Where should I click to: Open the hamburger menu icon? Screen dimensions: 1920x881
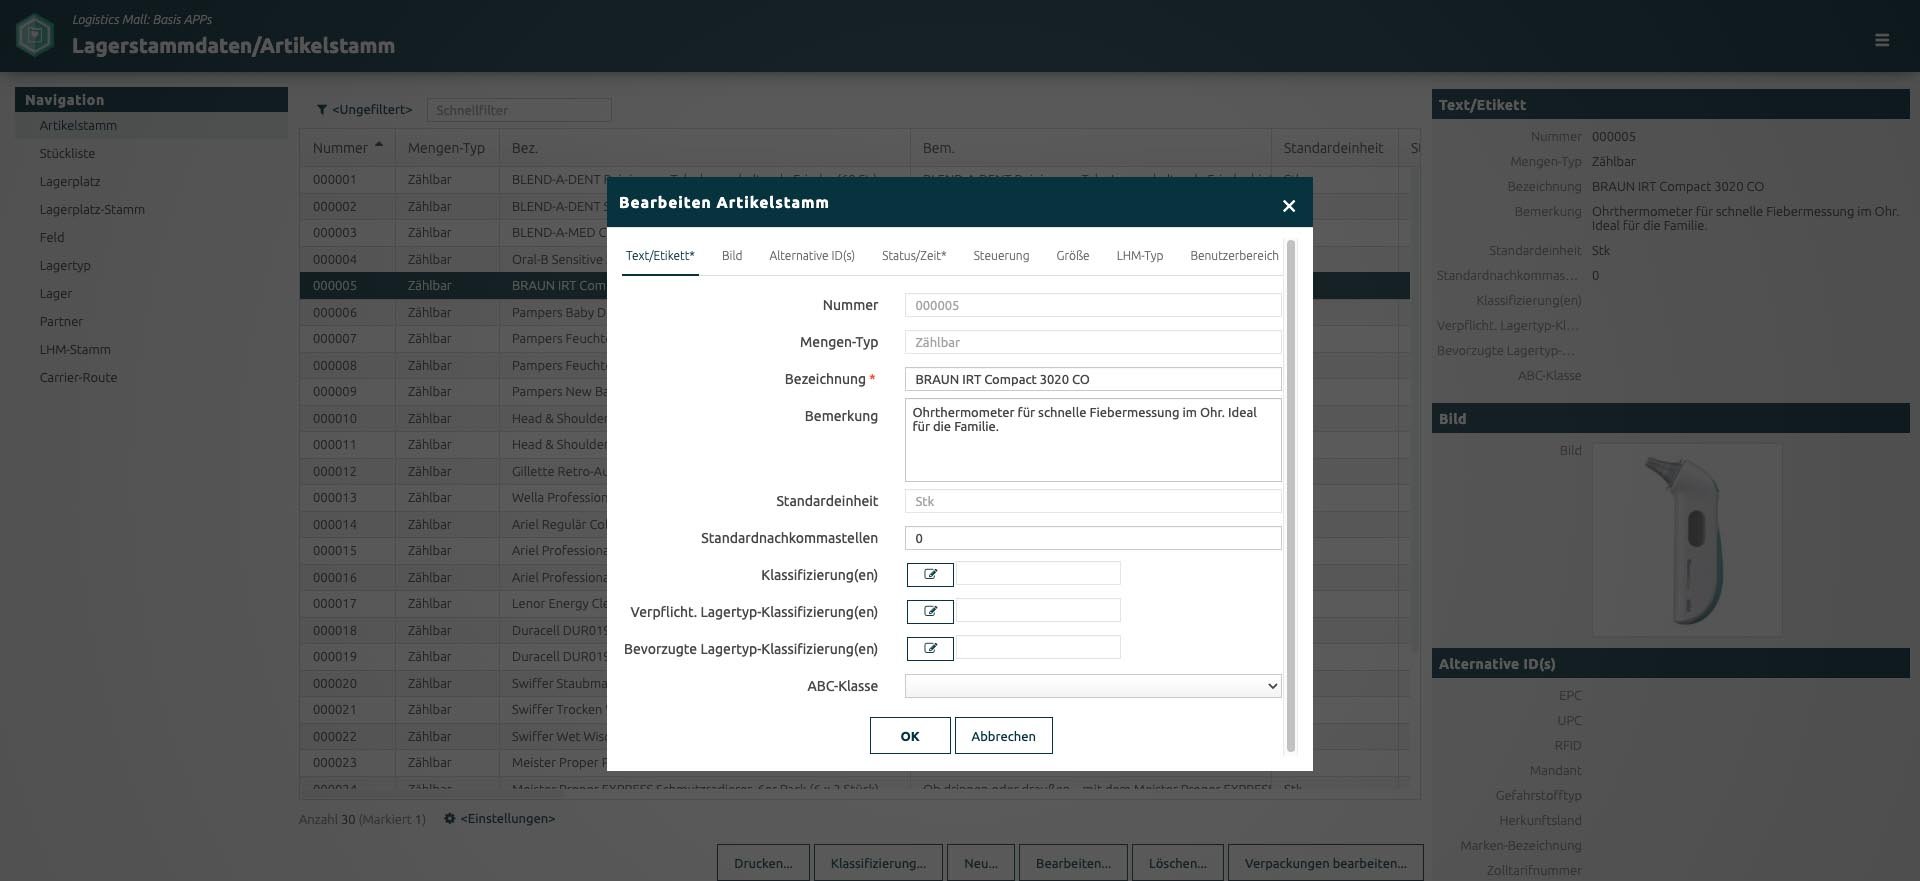pyautogui.click(x=1882, y=40)
